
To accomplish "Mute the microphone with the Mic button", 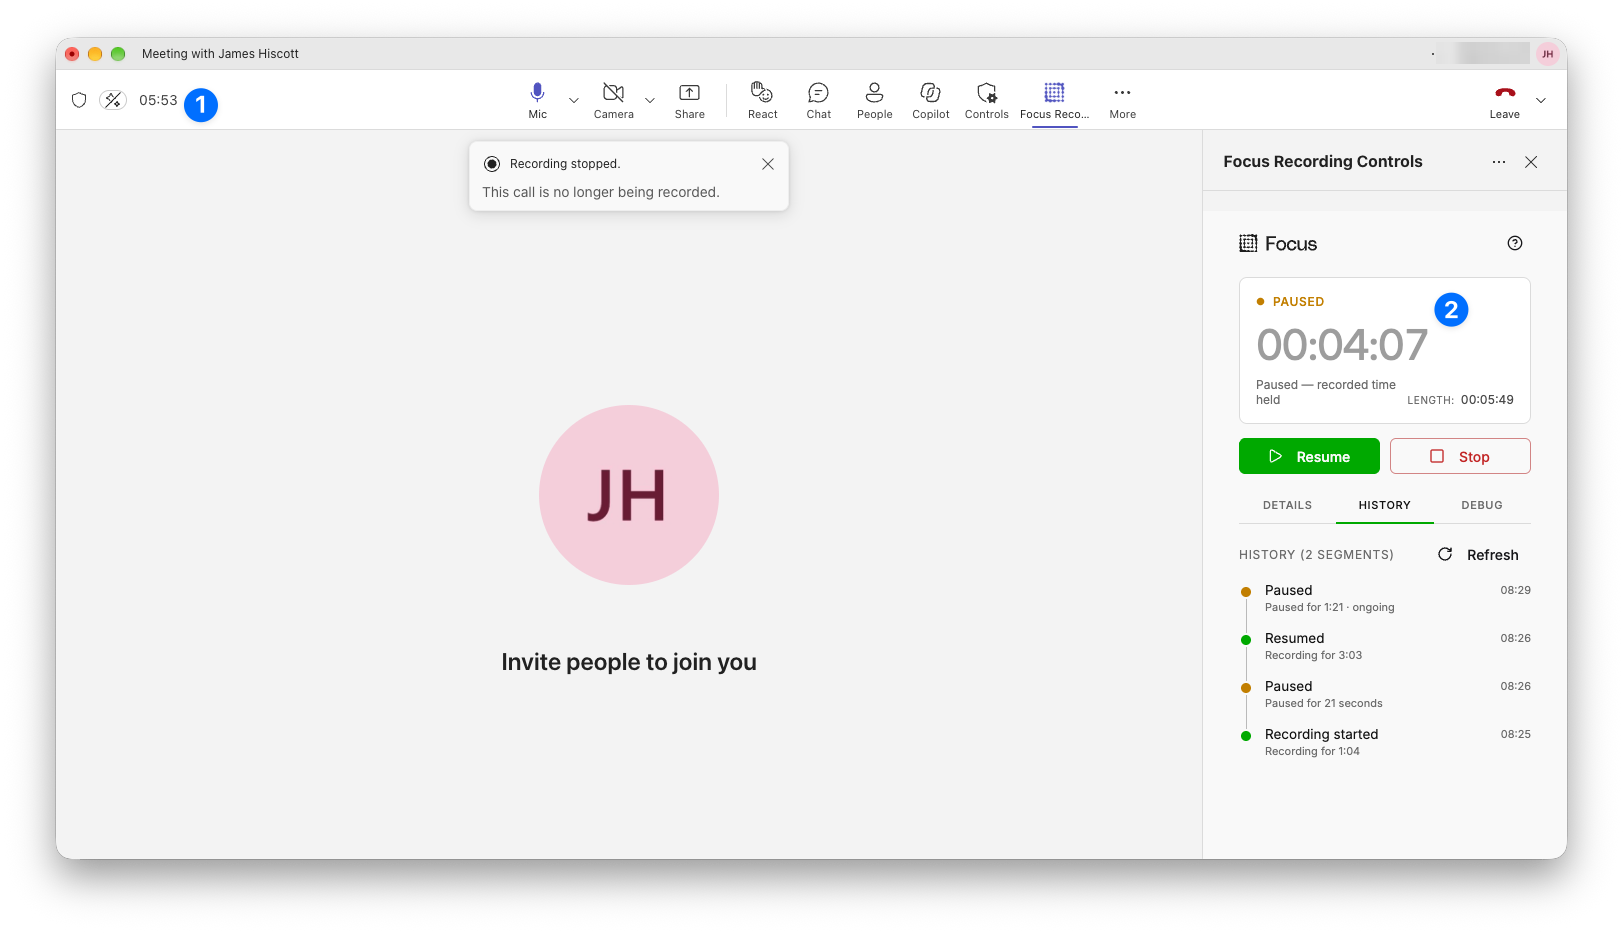I will 537,100.
